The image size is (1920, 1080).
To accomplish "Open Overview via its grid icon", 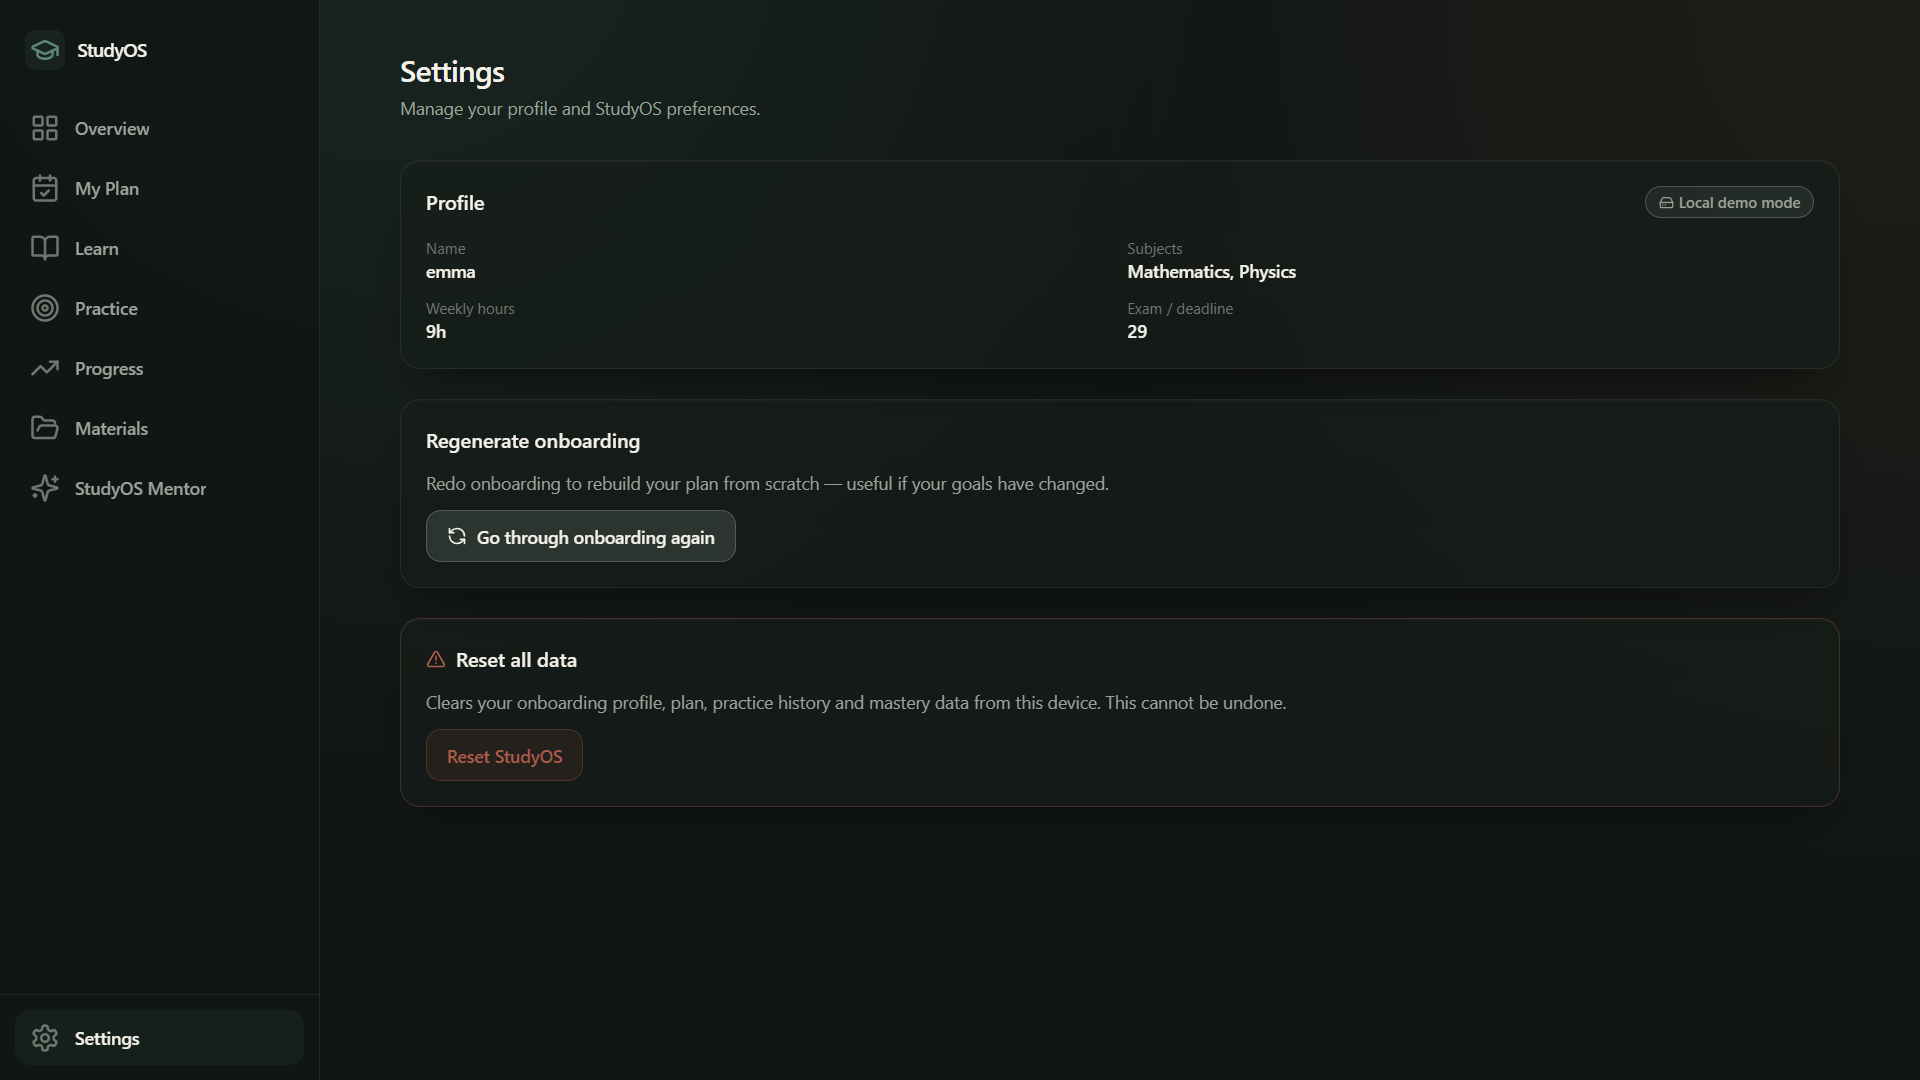I will point(45,128).
